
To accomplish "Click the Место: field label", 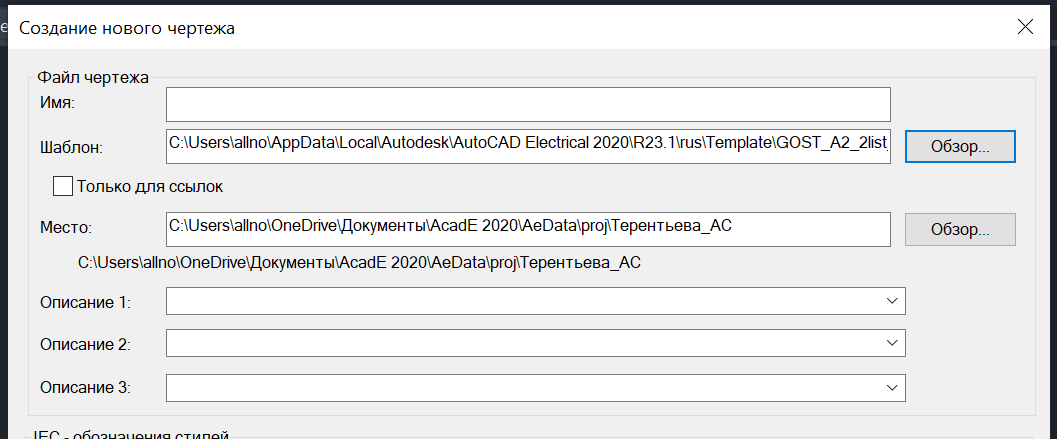I will 65,228.
